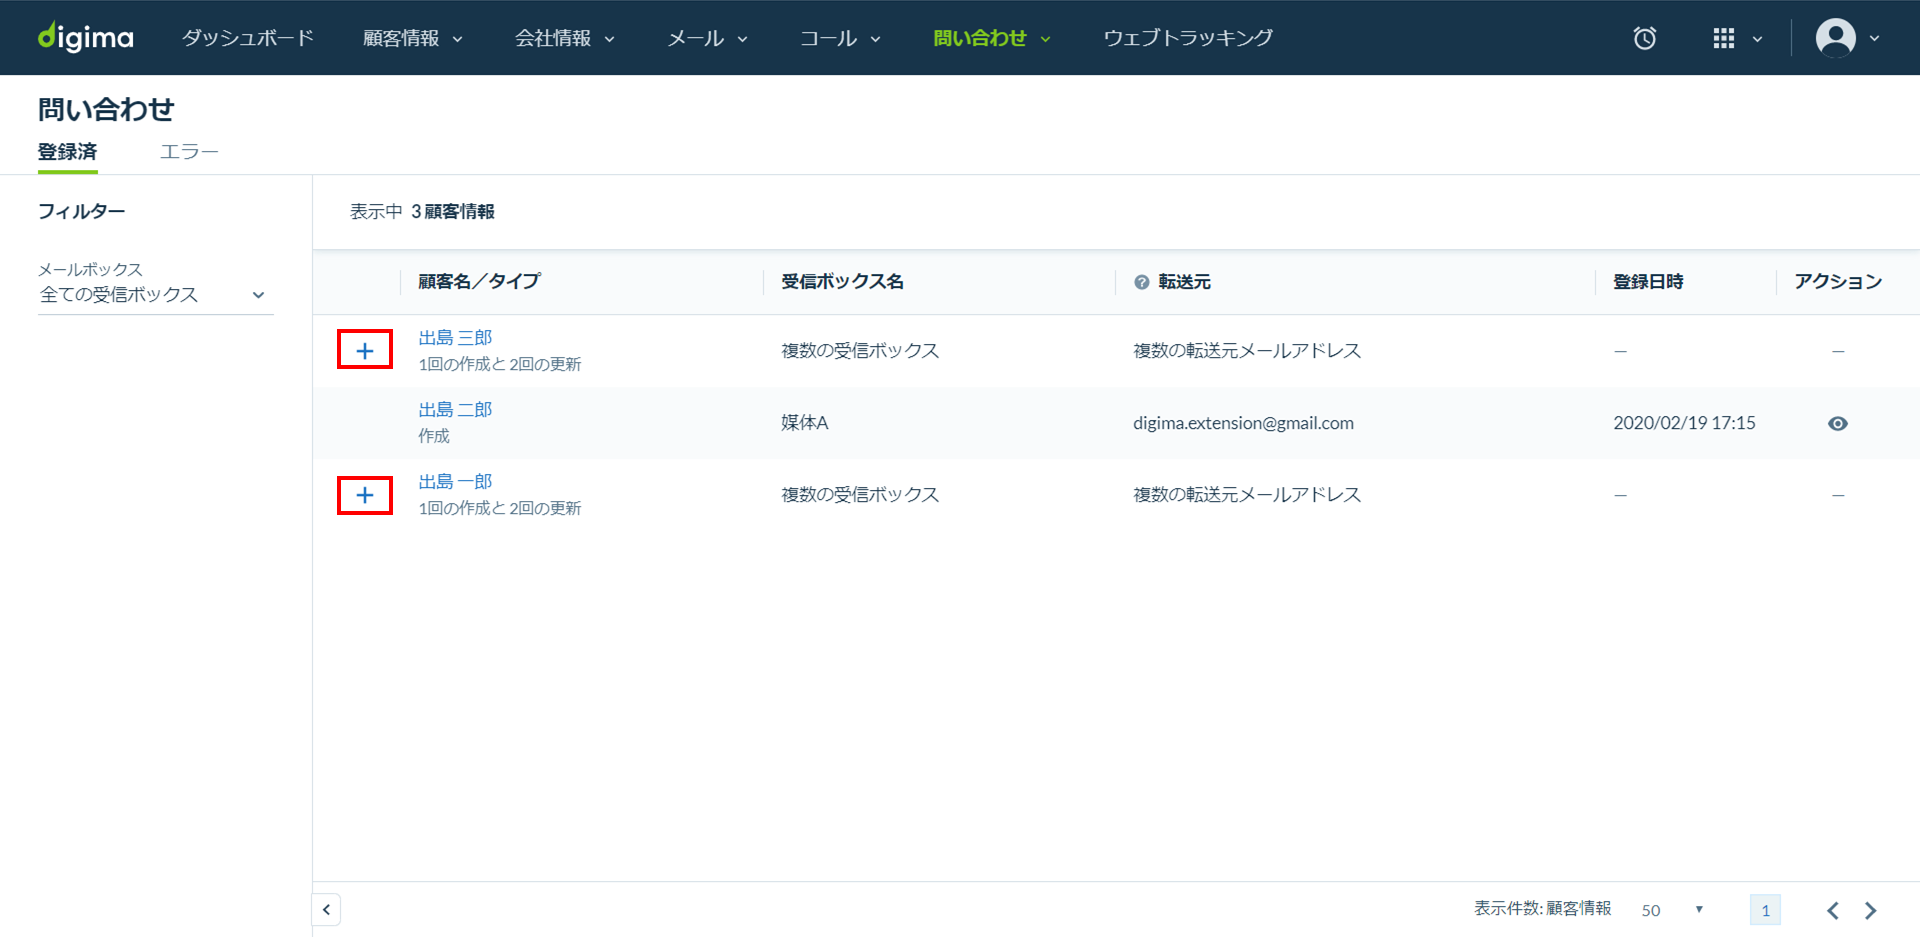This screenshot has height=937, width=1920.
Task: Open the alarm clock reminders icon
Action: click(x=1644, y=38)
